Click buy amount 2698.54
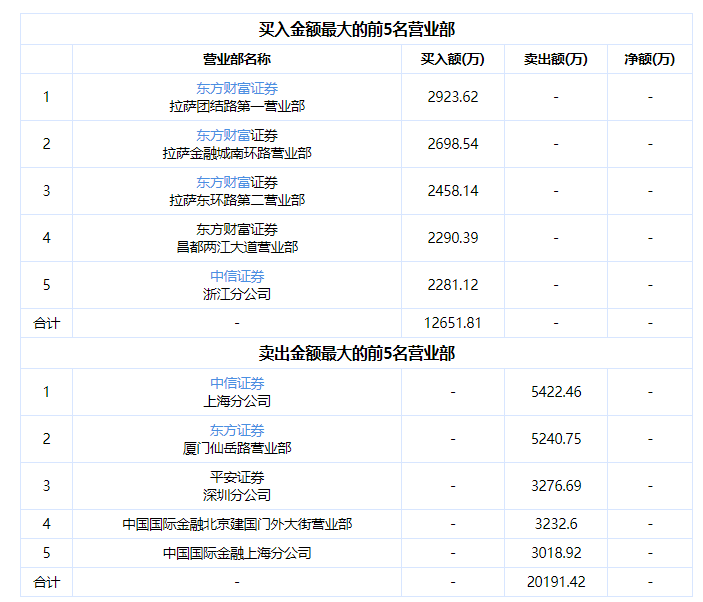Image resolution: width=703 pixels, height=602 pixels. (x=453, y=144)
